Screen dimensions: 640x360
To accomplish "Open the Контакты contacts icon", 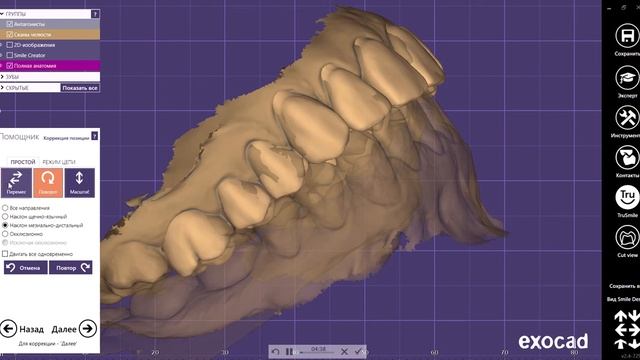I will [627, 158].
